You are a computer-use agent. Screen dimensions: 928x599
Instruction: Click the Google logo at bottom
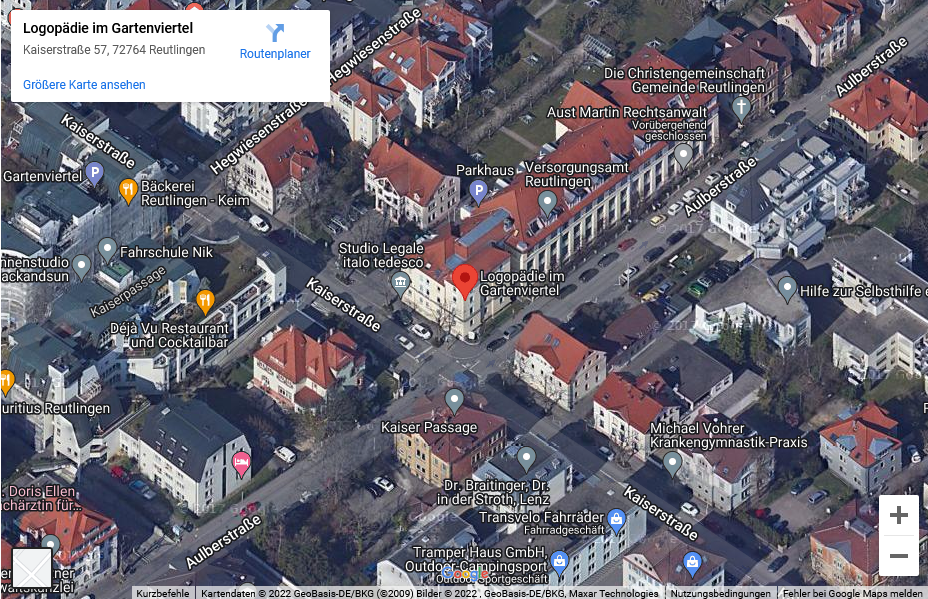tap(465, 574)
